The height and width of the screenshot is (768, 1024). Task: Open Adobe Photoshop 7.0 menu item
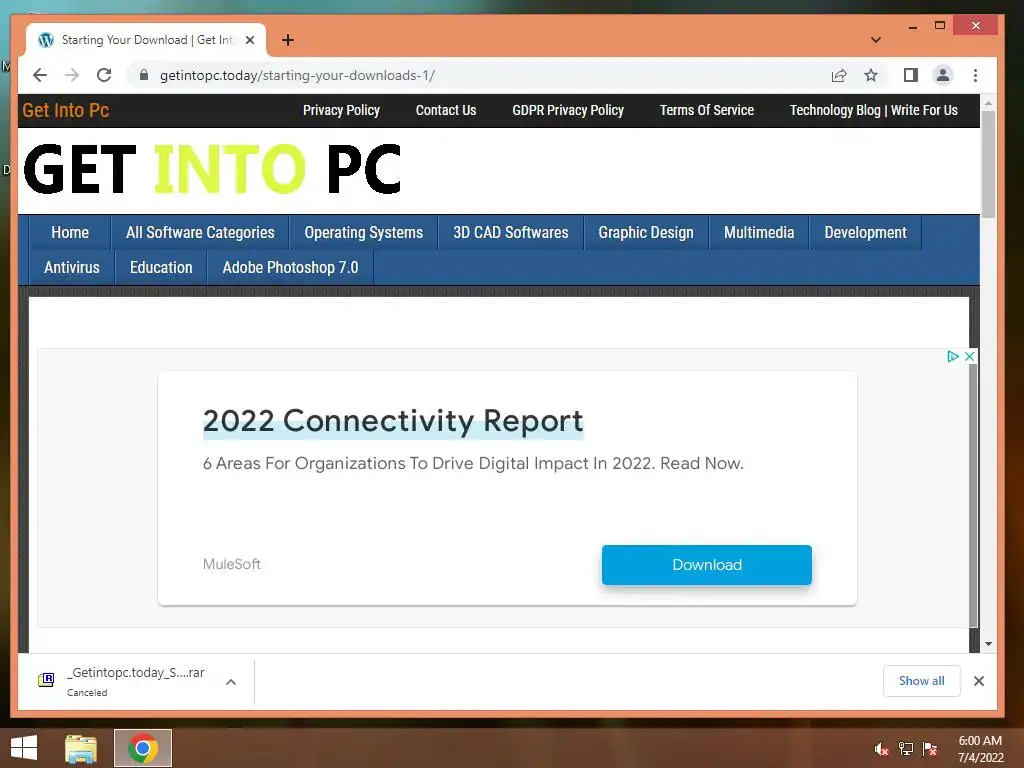tap(290, 268)
